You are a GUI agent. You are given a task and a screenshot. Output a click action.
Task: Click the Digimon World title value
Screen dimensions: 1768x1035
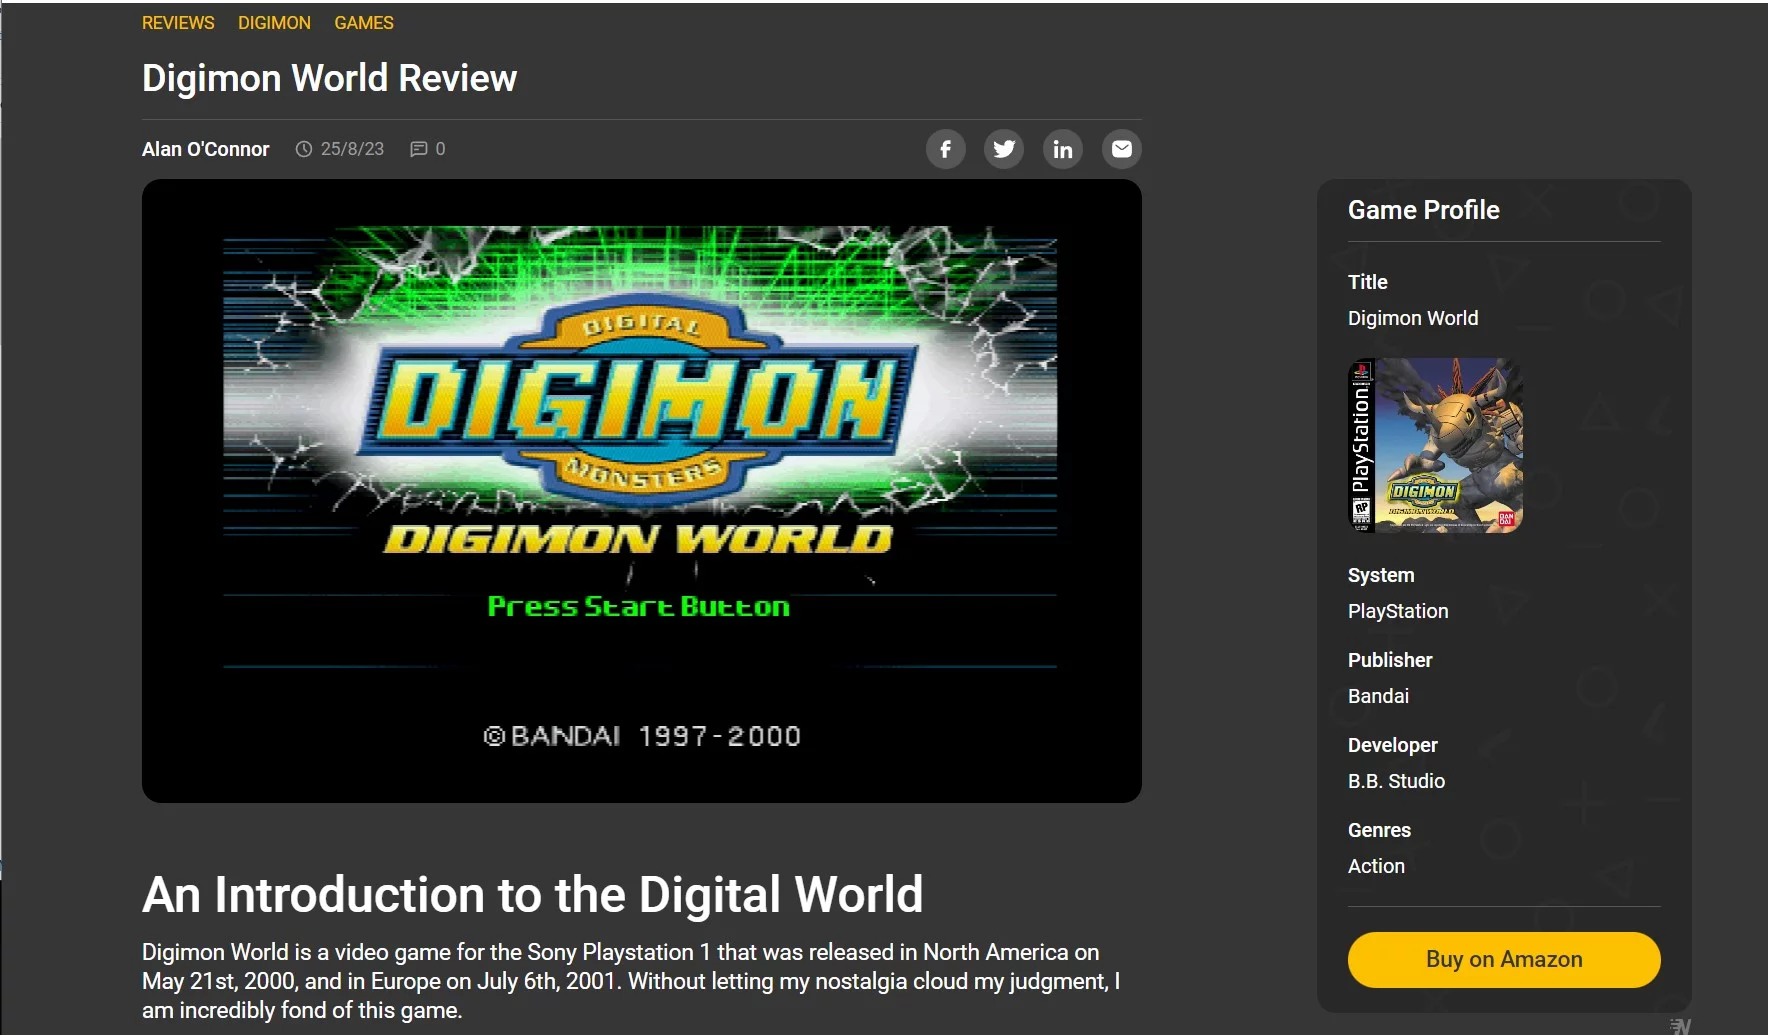point(1413,318)
